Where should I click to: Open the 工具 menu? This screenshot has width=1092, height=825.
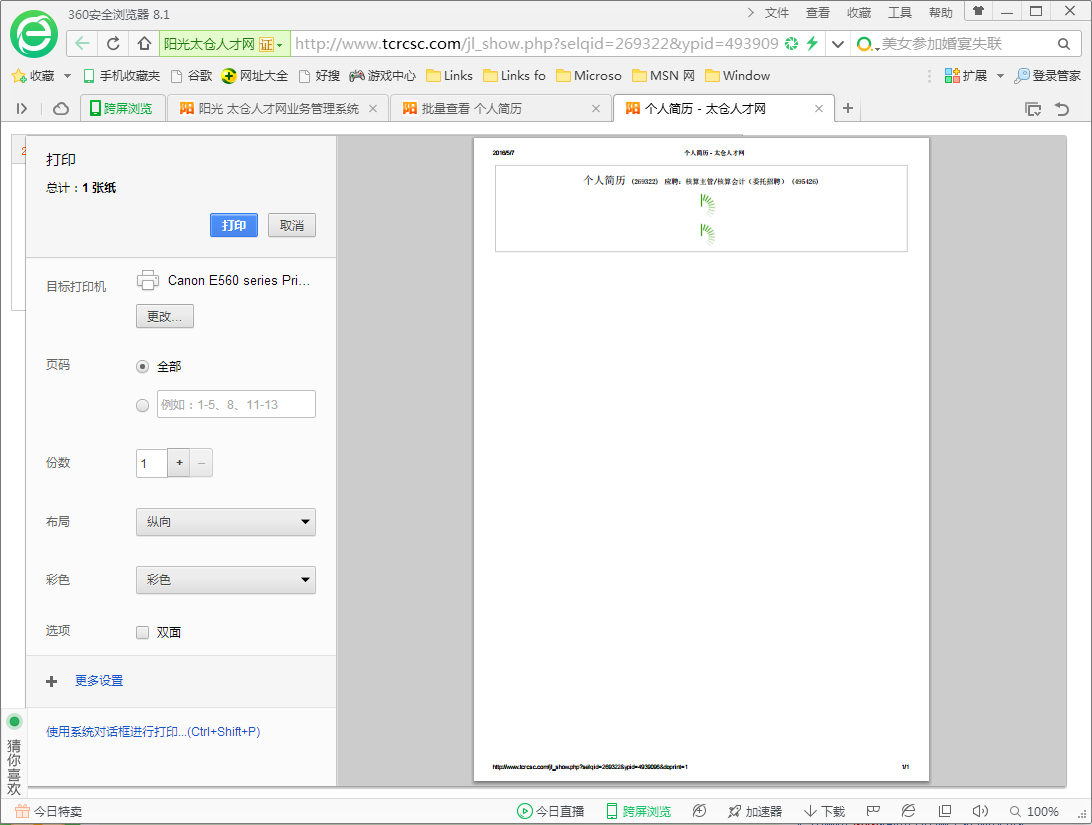pyautogui.click(x=900, y=13)
